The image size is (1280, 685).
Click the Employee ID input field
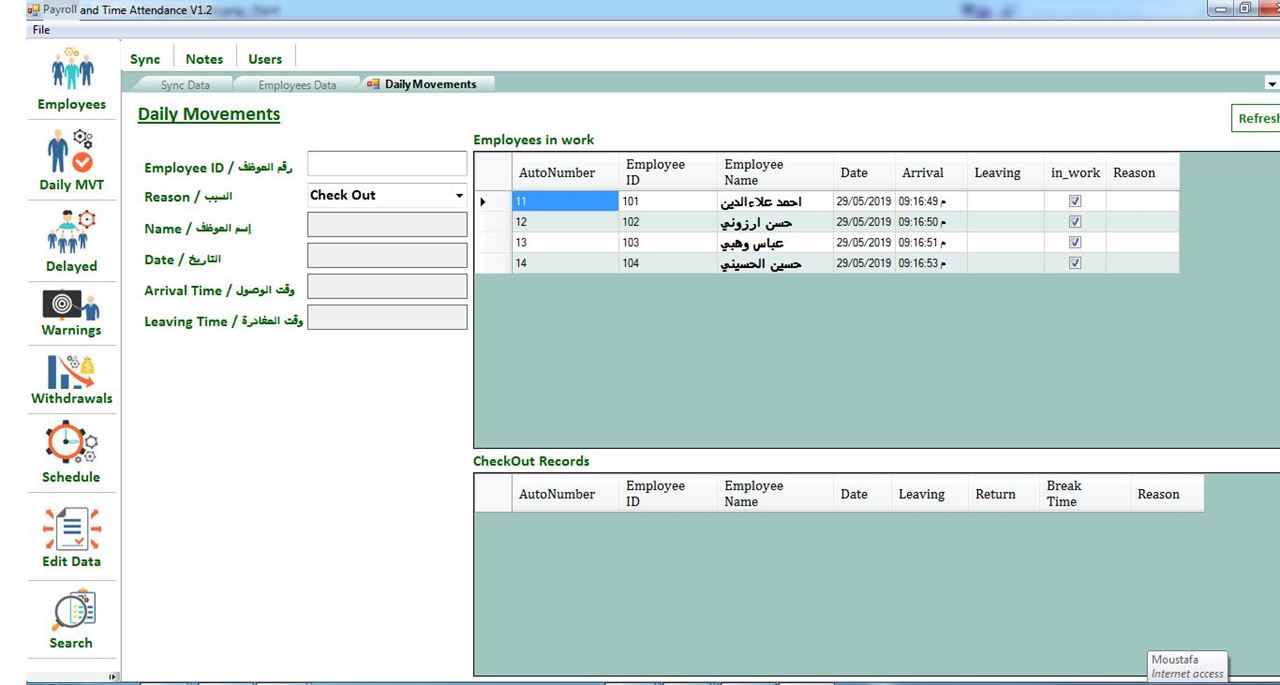(x=387, y=164)
